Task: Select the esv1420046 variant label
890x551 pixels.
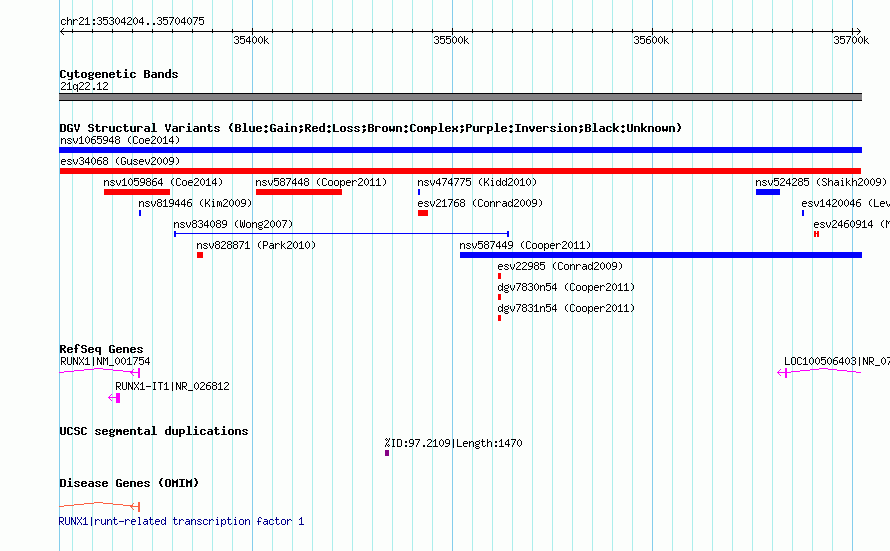Action: tap(845, 203)
